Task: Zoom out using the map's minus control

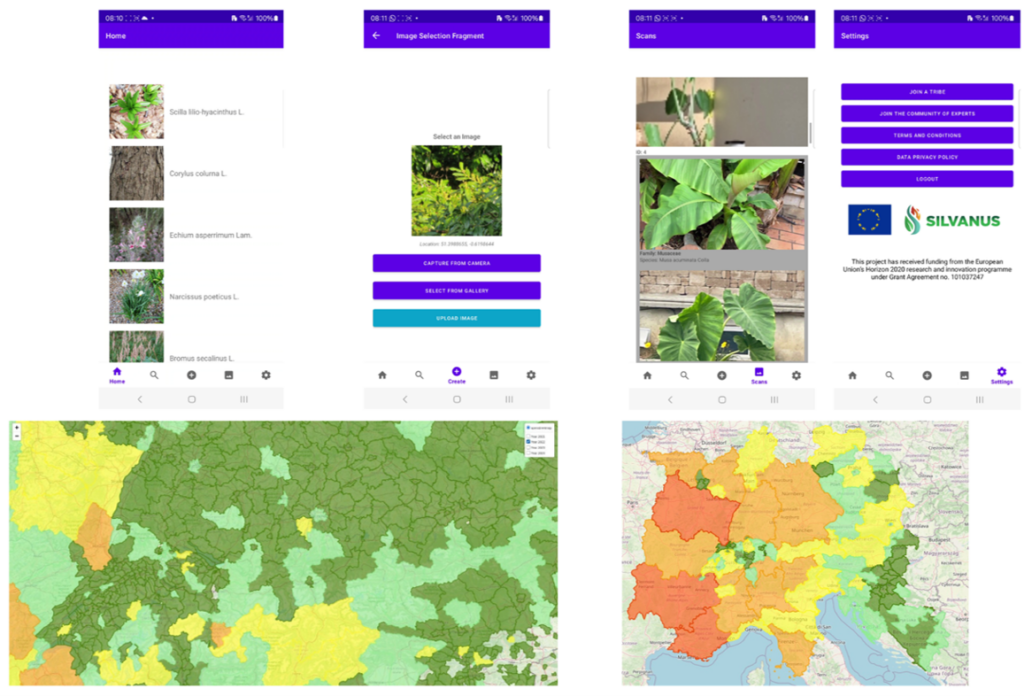Action: (x=17, y=435)
